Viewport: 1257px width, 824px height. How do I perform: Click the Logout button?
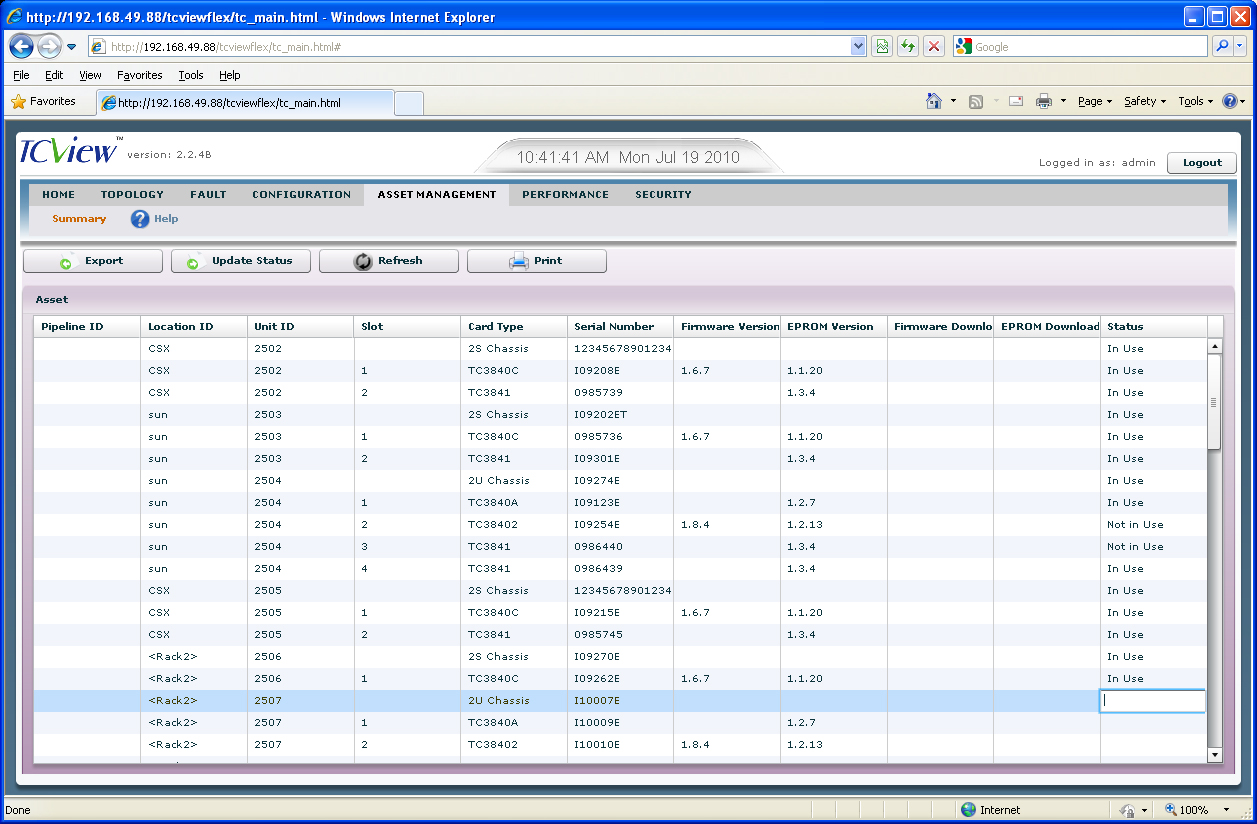(x=1202, y=163)
